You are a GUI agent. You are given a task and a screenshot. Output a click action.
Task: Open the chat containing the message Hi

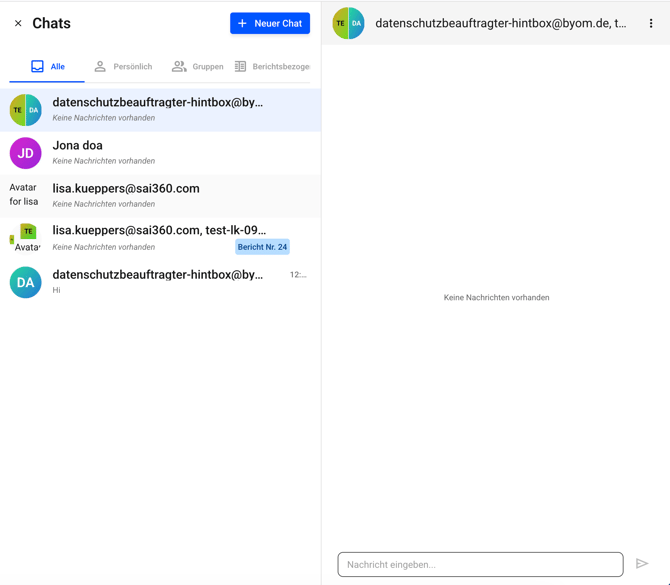pos(160,281)
